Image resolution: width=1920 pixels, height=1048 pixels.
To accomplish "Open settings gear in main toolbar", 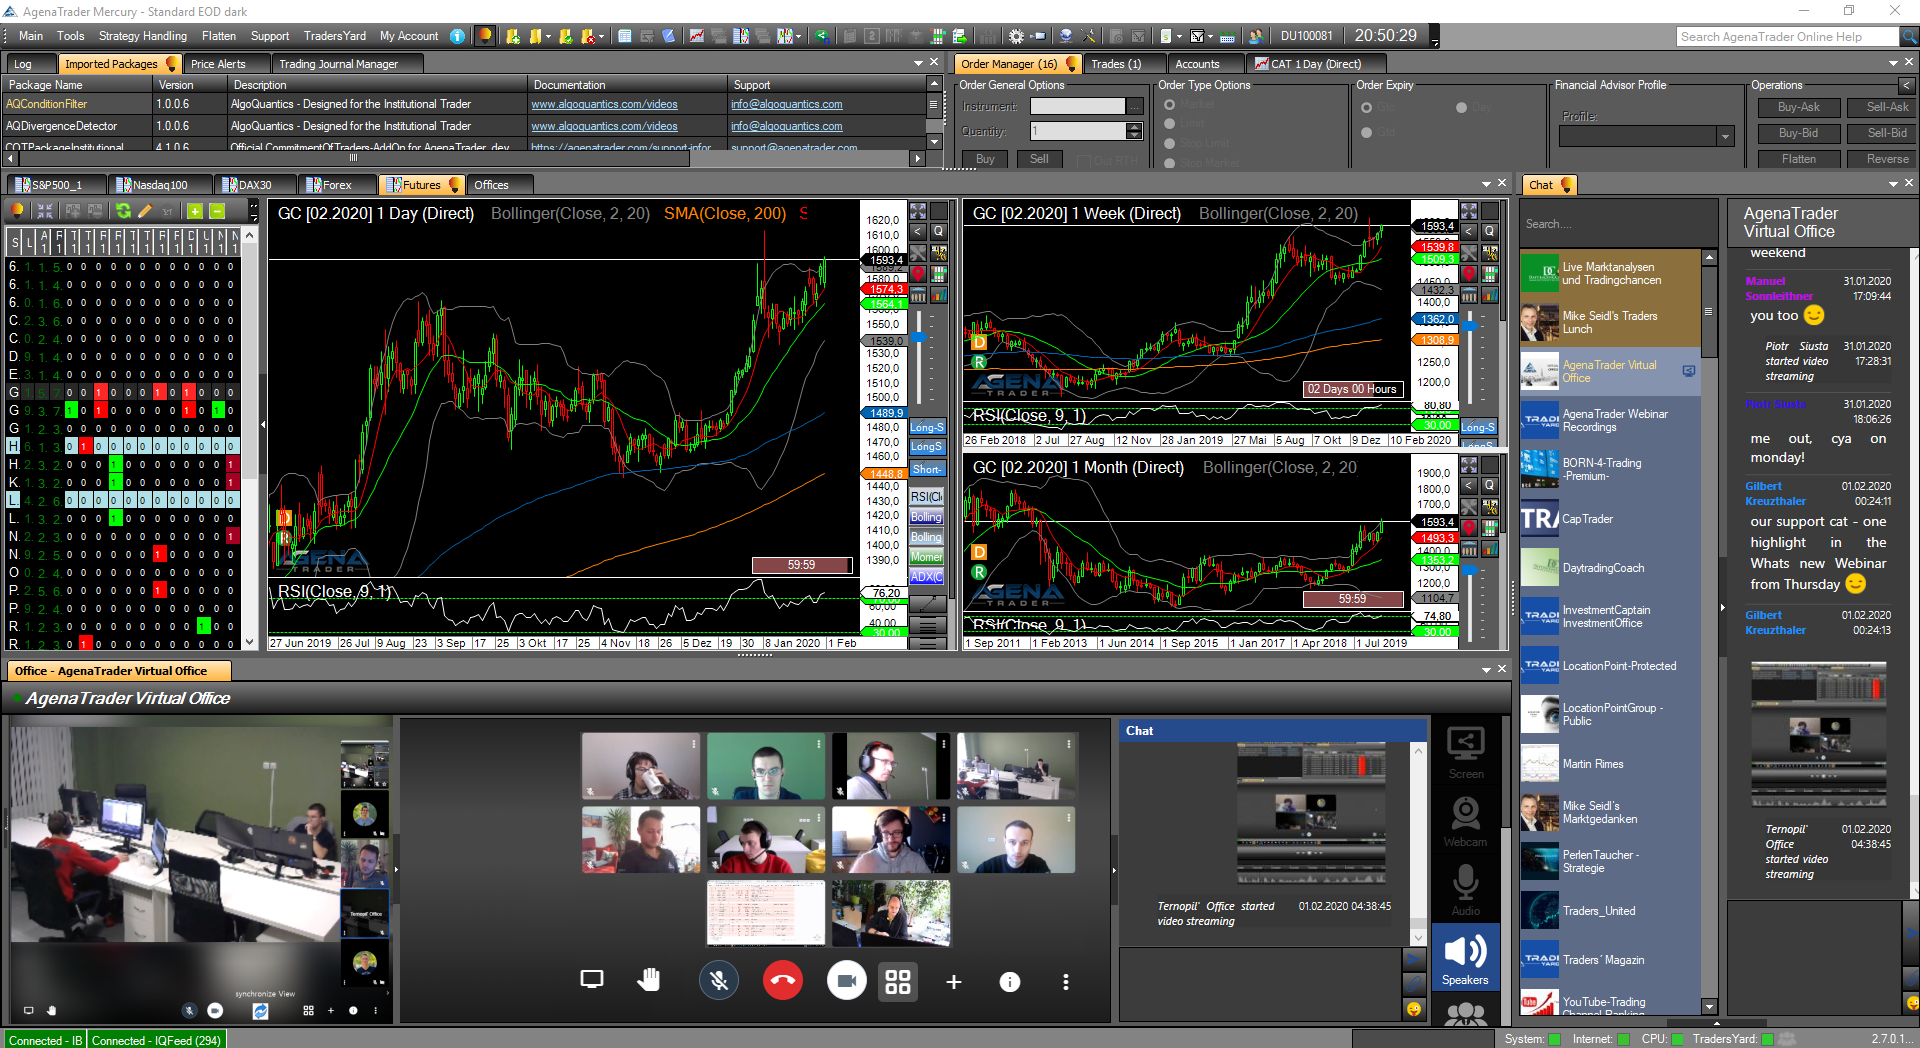I will pos(1016,36).
